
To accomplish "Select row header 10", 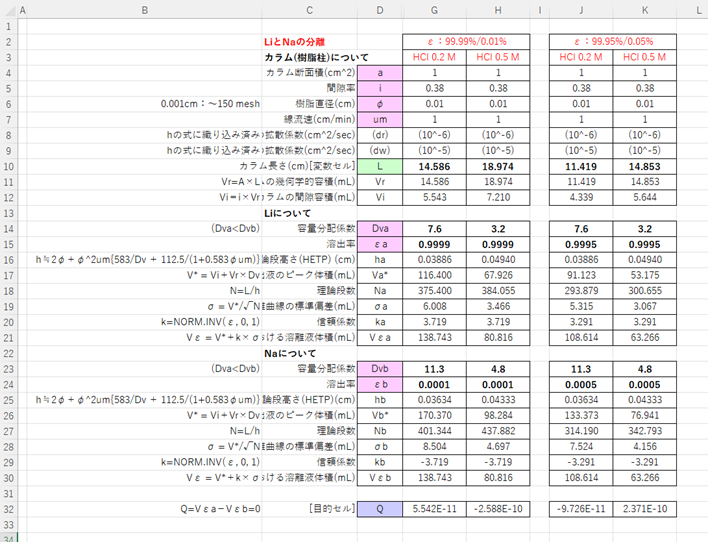I will [x=9, y=167].
